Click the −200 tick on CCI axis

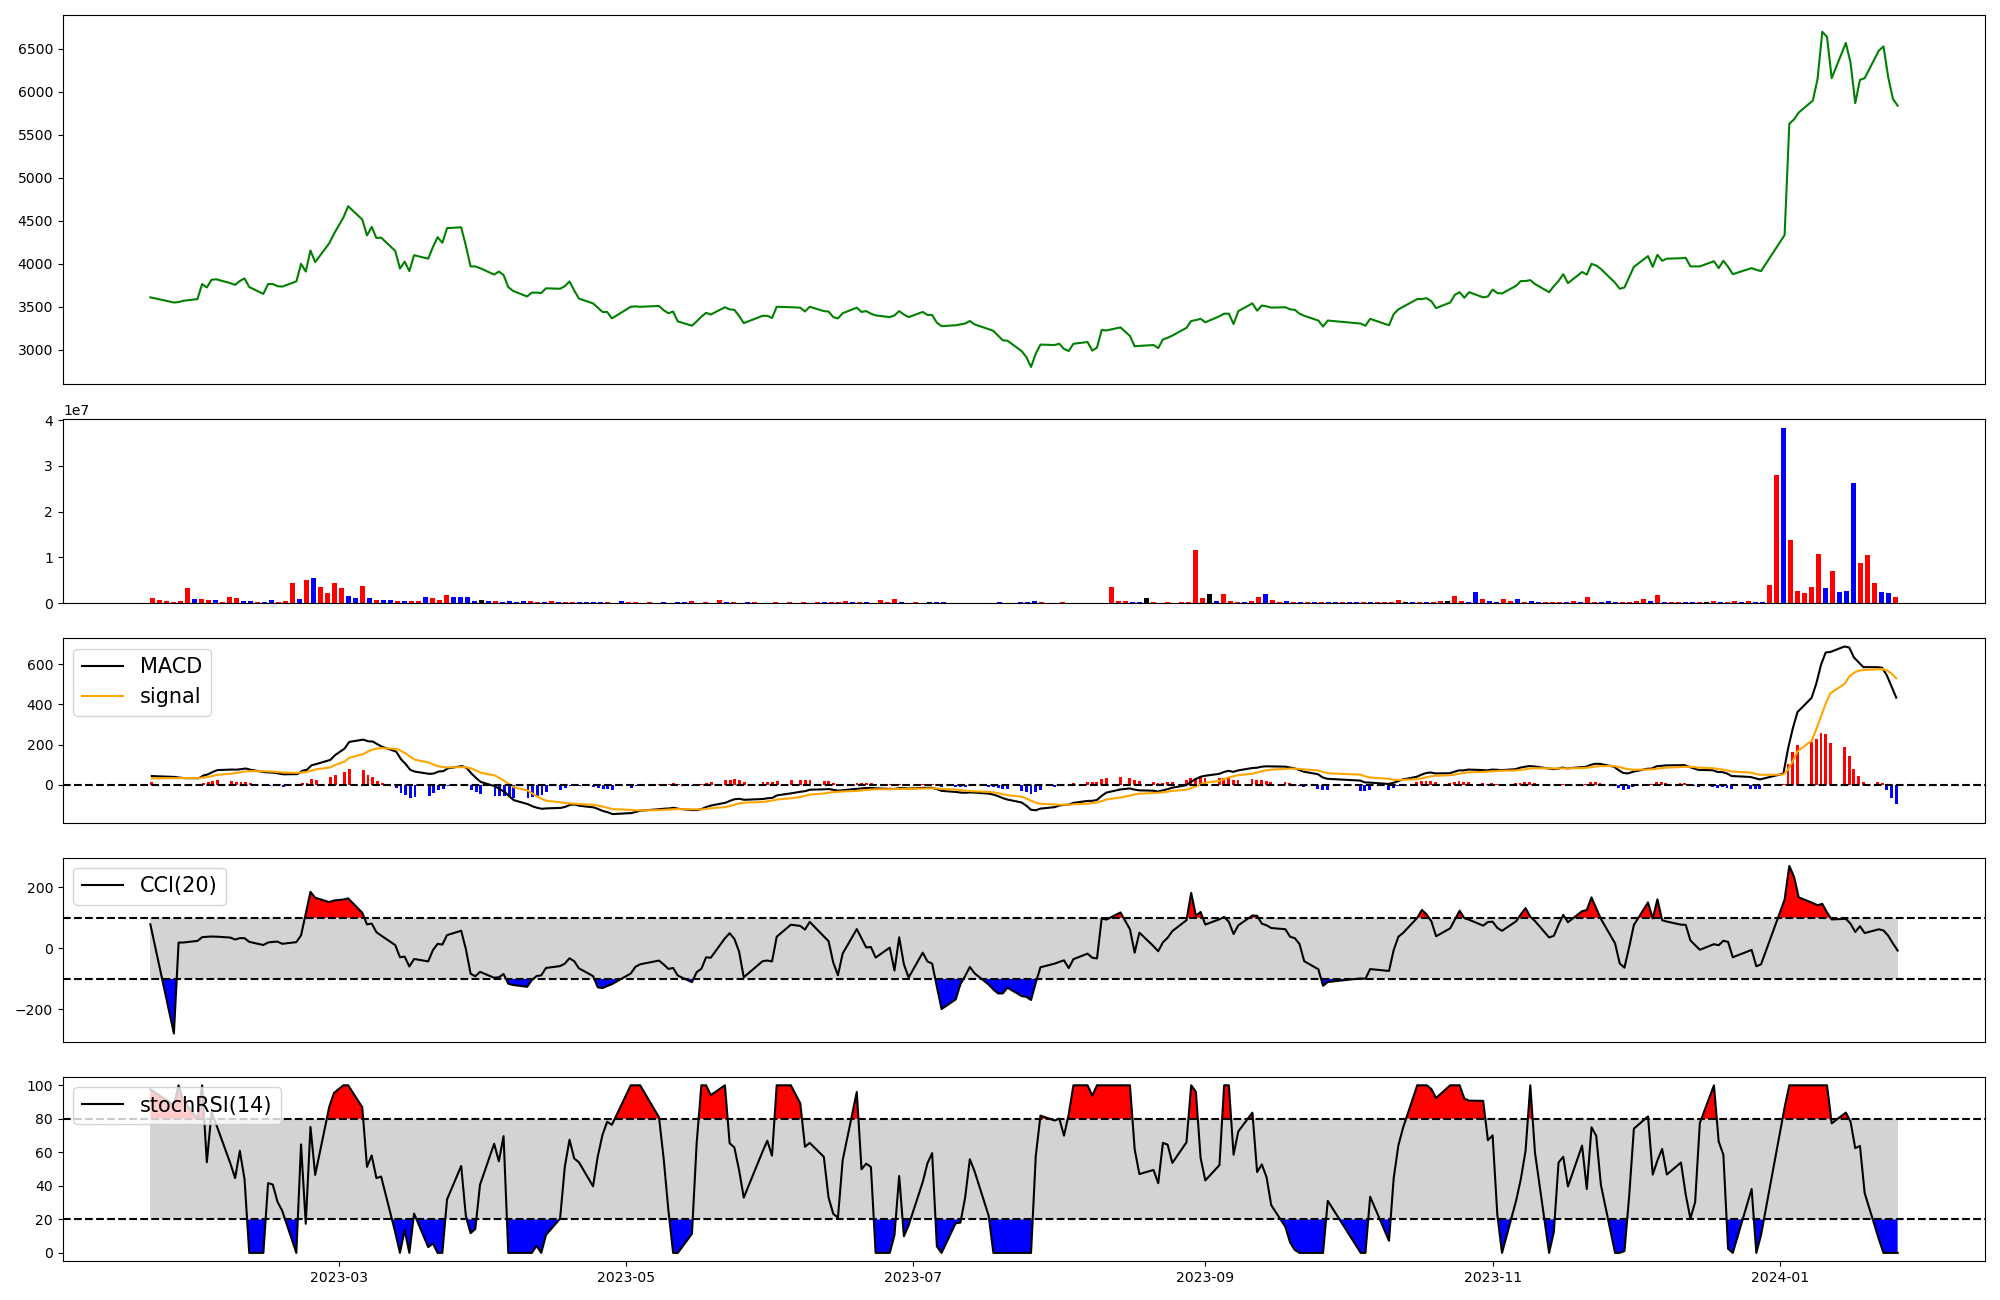point(34,1010)
